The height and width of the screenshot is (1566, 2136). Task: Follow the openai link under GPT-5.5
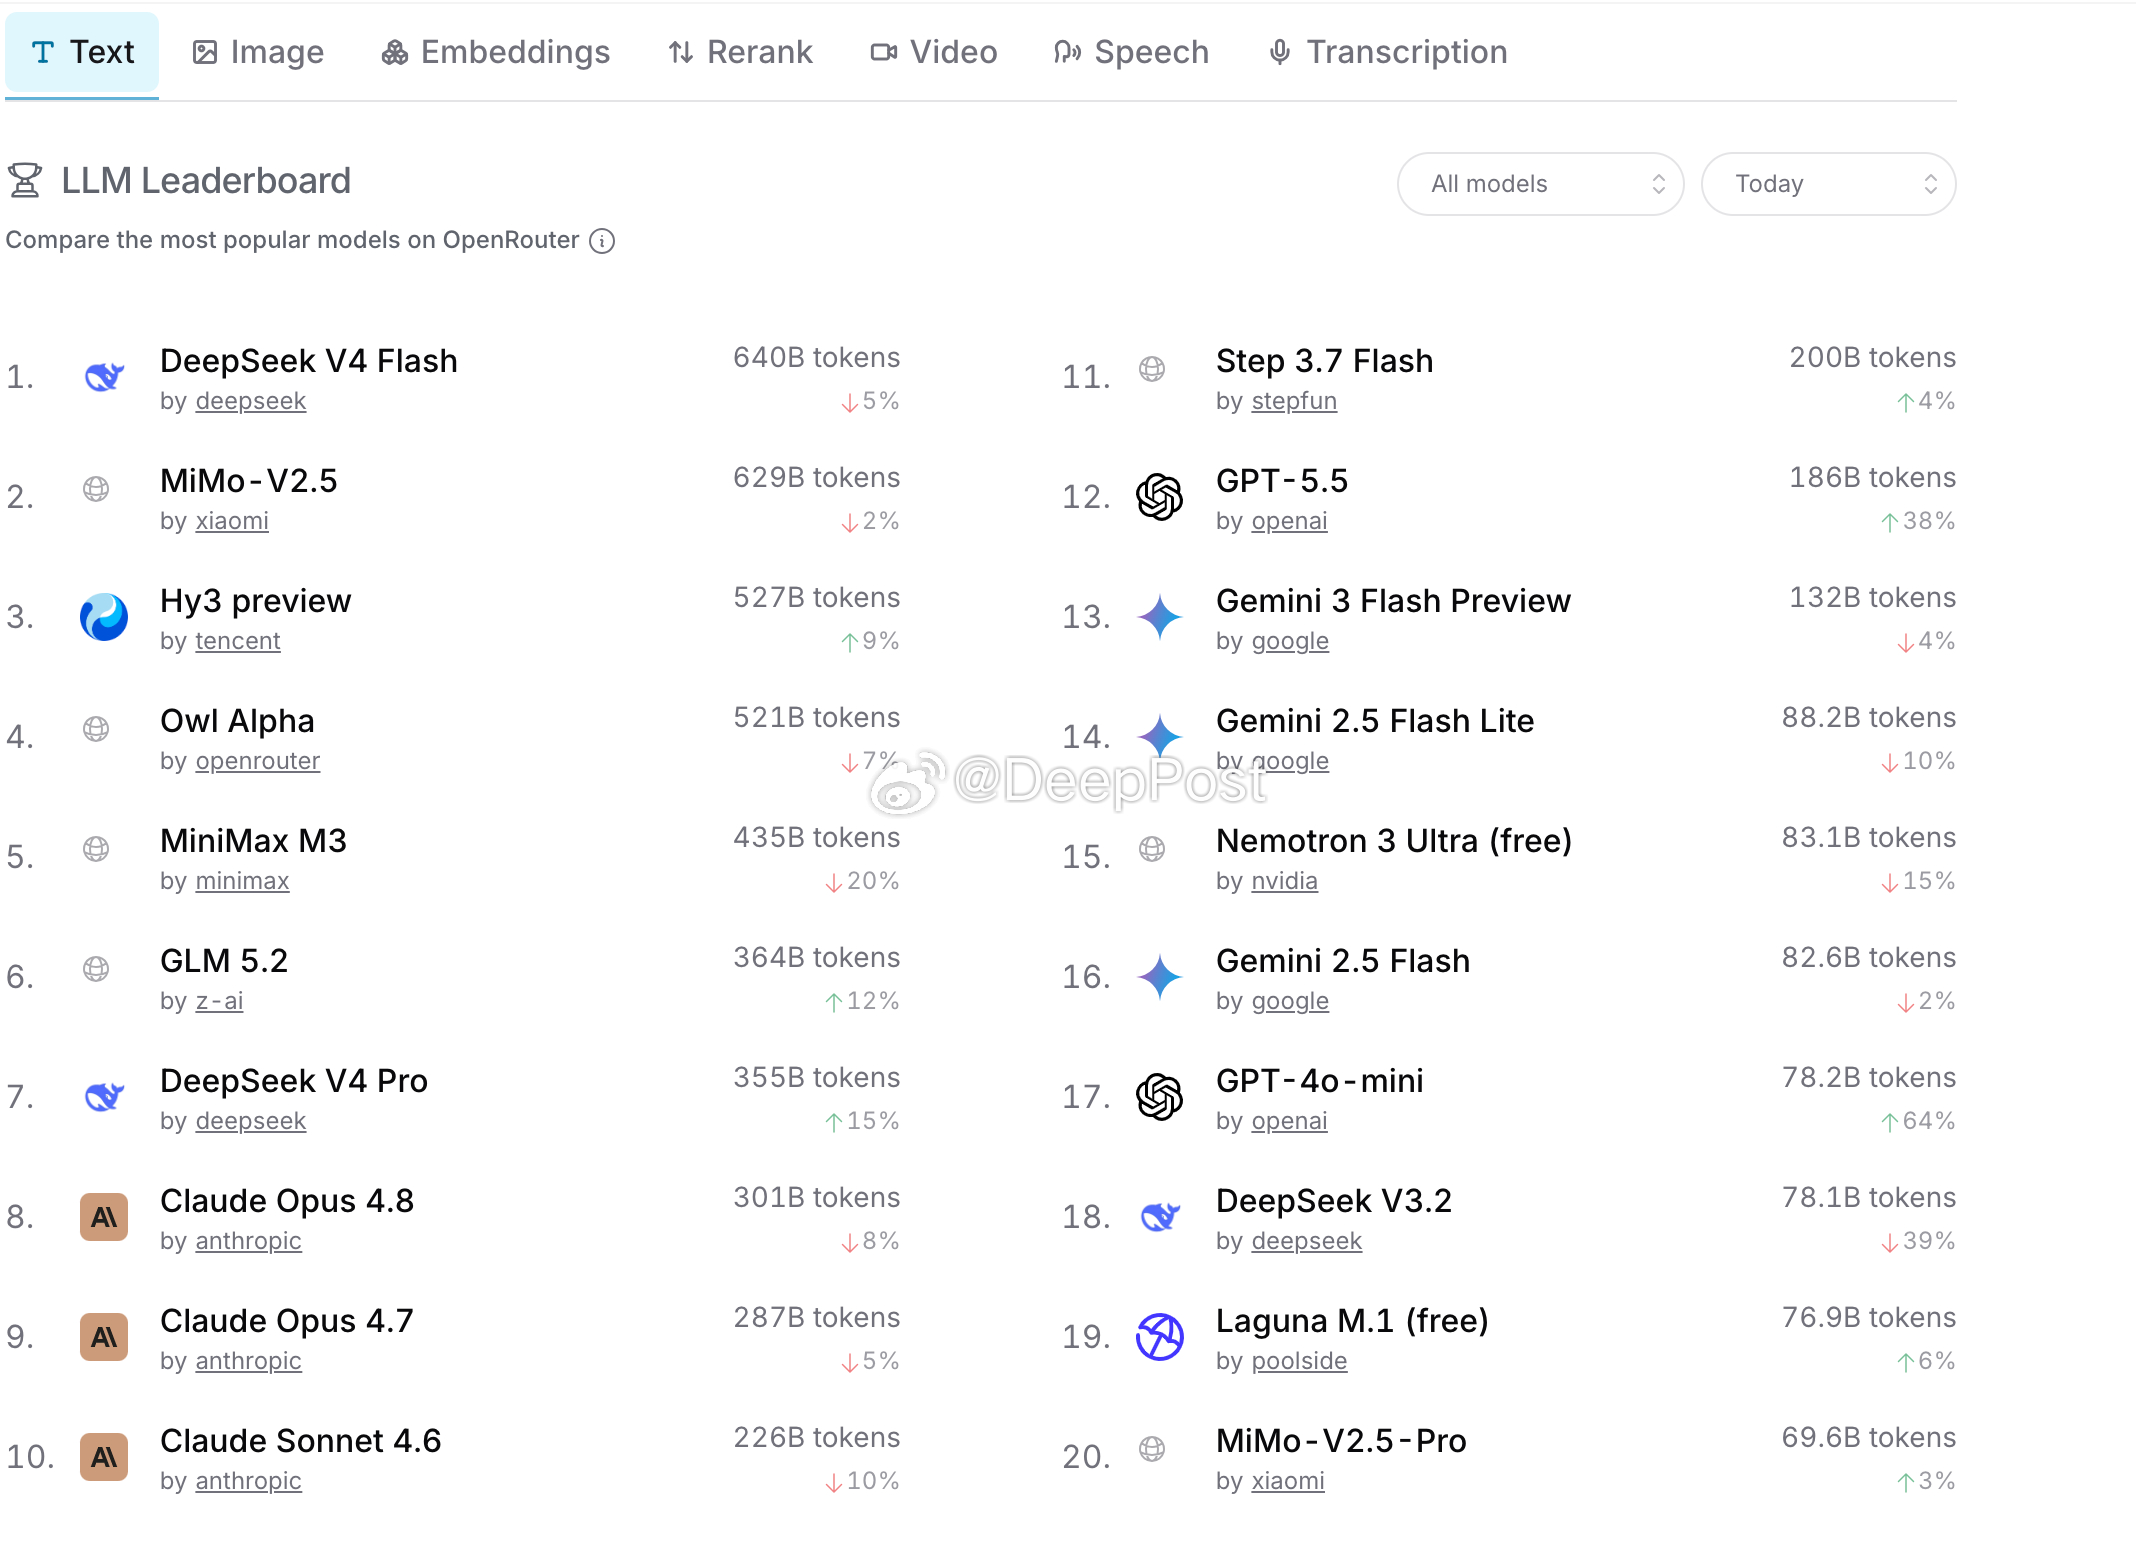(x=1290, y=521)
